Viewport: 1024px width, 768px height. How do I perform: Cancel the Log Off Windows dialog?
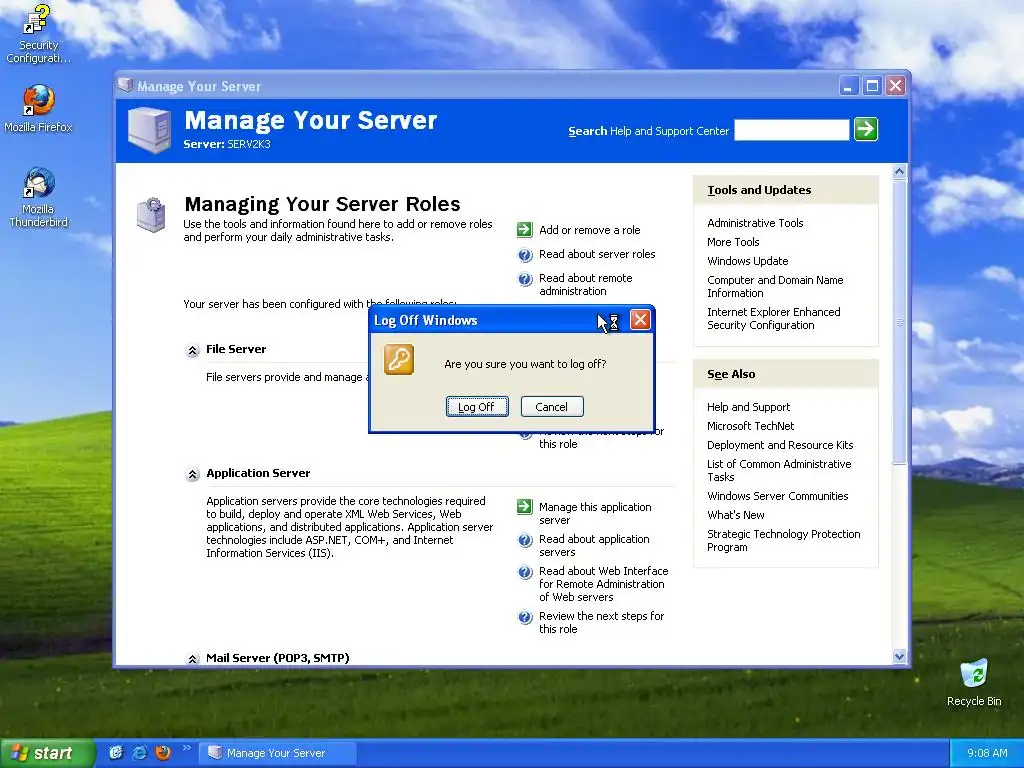(552, 407)
